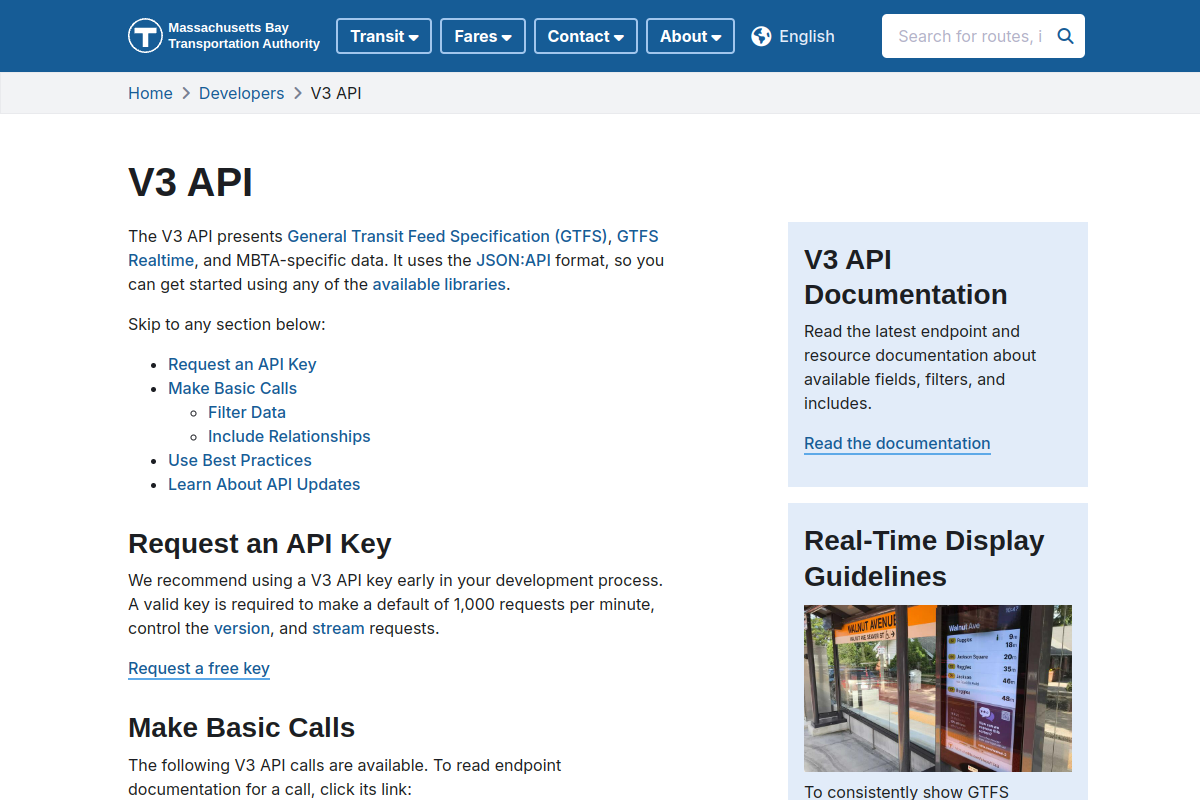Jump to Learn About API Updates
The height and width of the screenshot is (800, 1200).
(x=264, y=484)
